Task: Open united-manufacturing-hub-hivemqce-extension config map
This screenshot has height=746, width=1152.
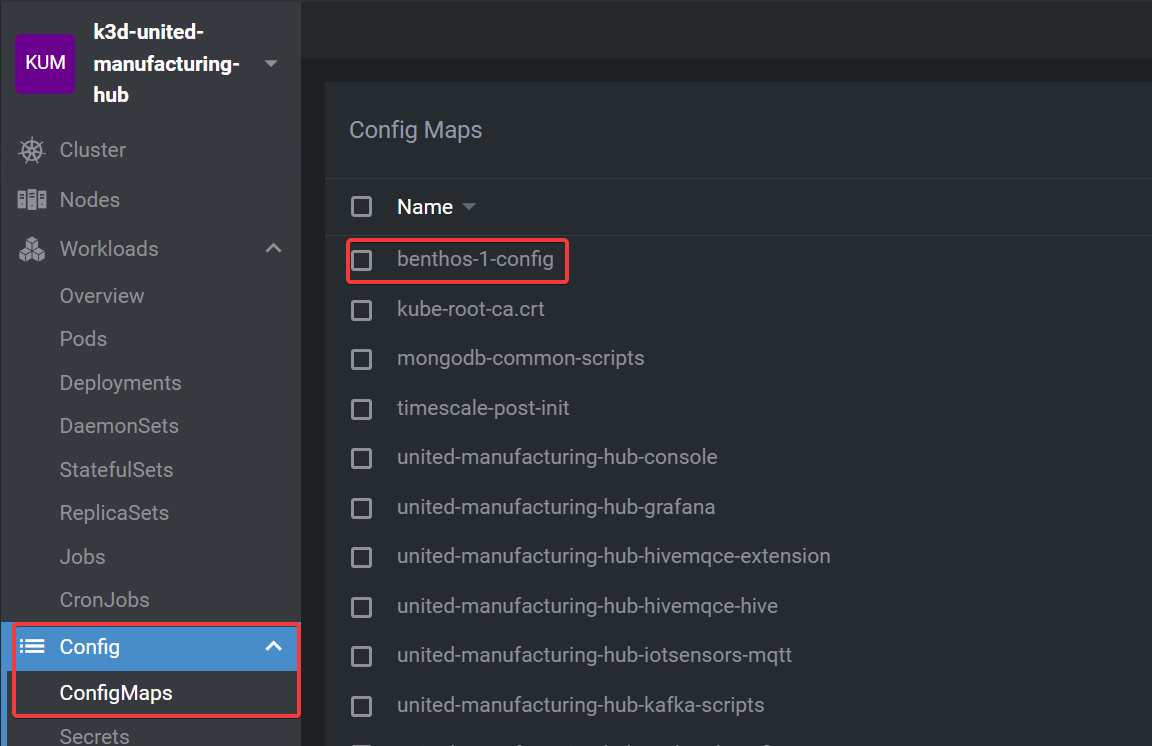Action: 613,556
